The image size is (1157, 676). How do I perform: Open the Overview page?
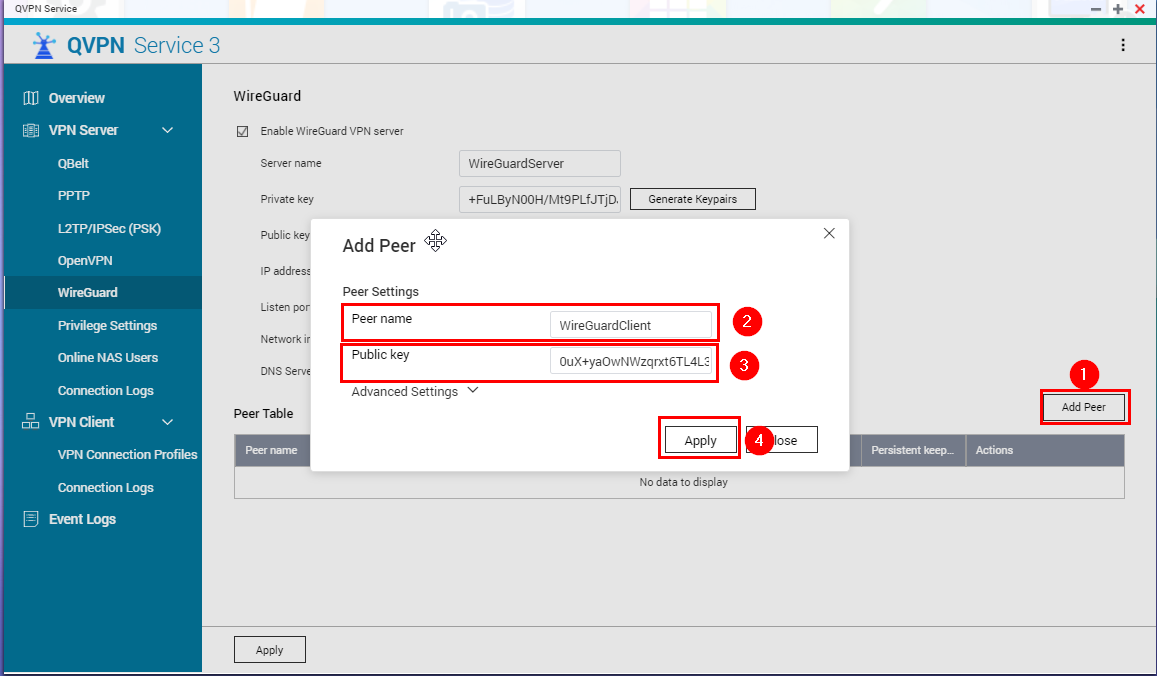(x=77, y=98)
